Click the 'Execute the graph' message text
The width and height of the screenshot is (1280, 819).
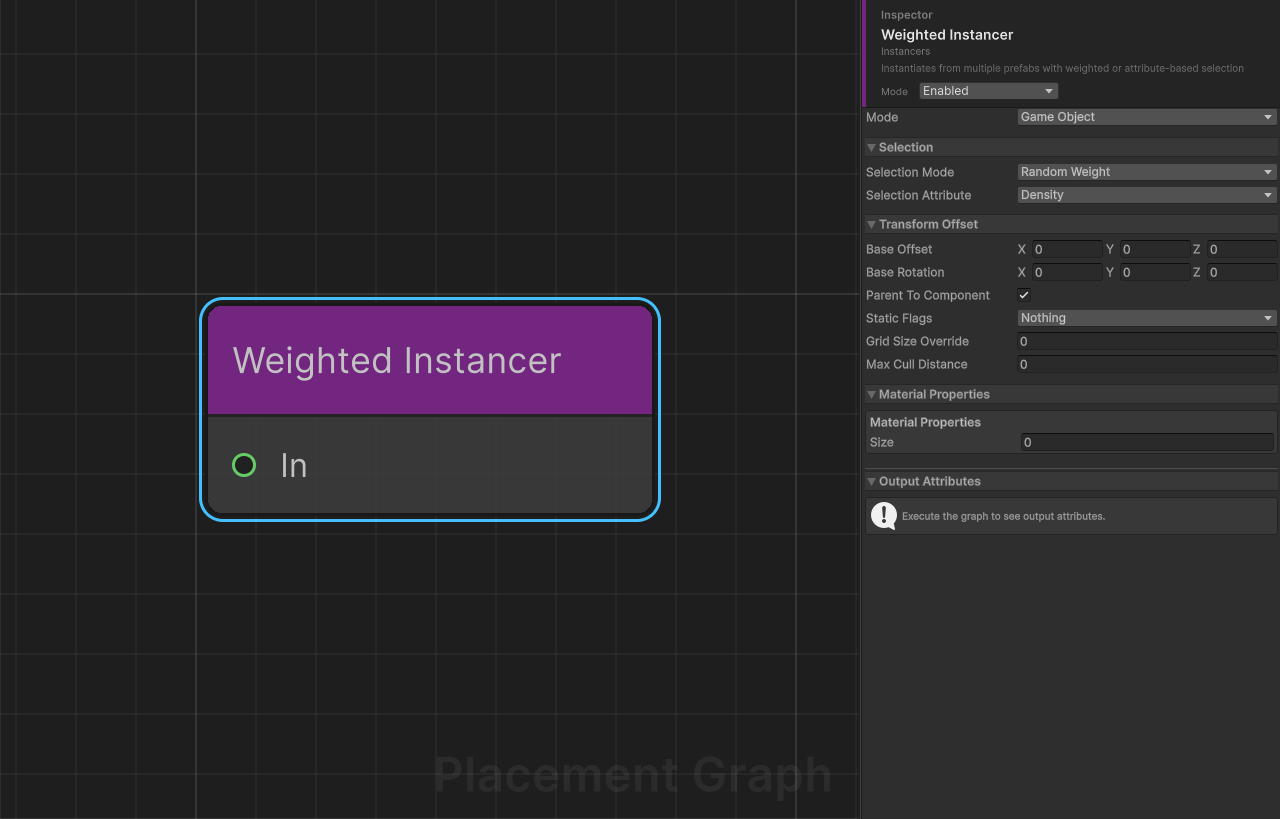1003,516
